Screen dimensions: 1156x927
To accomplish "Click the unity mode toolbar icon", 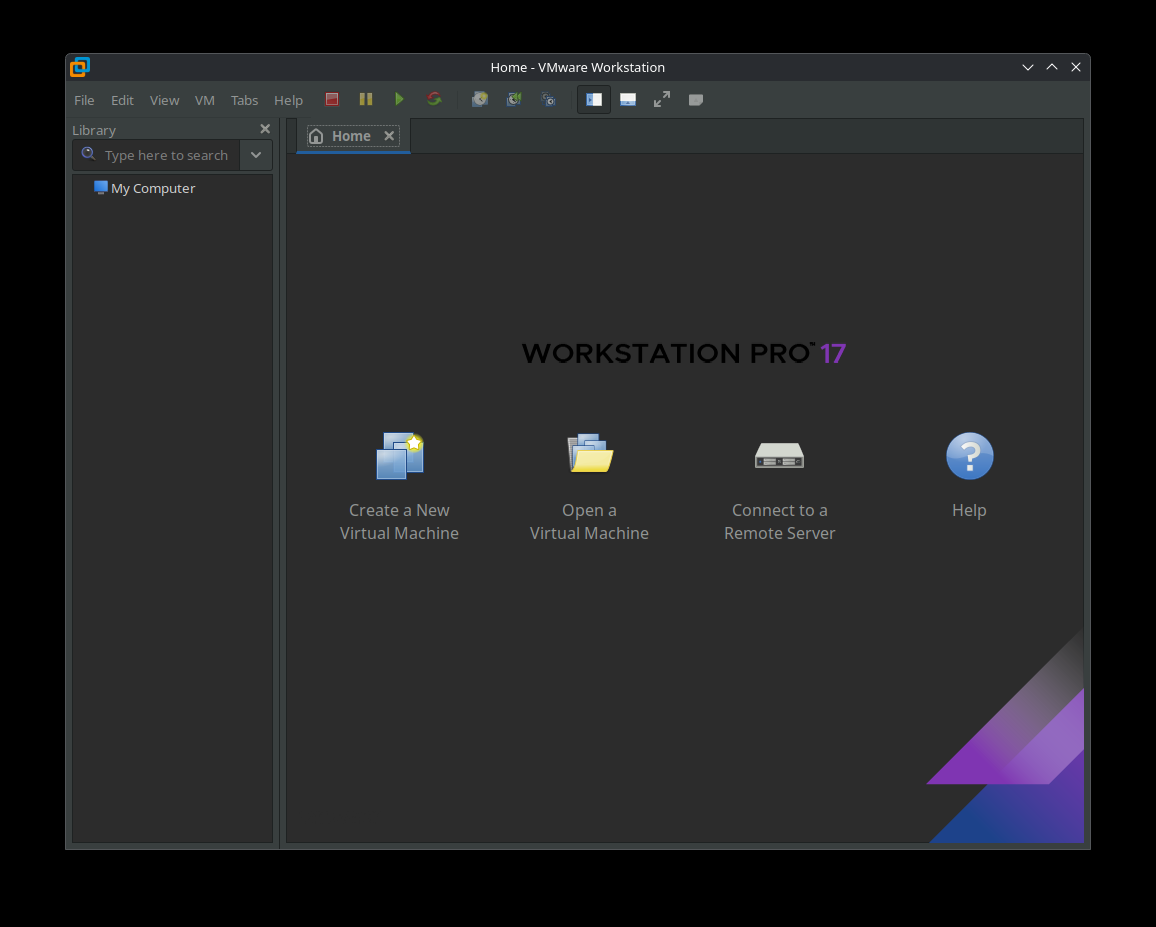I will (696, 100).
